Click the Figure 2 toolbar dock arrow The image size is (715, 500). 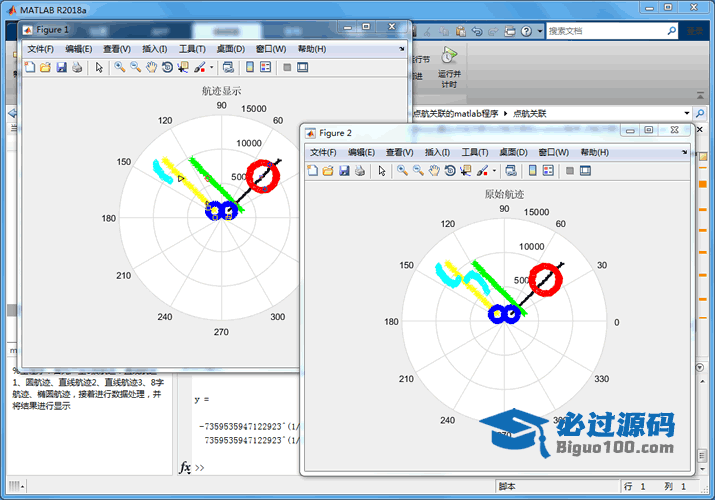point(684,152)
